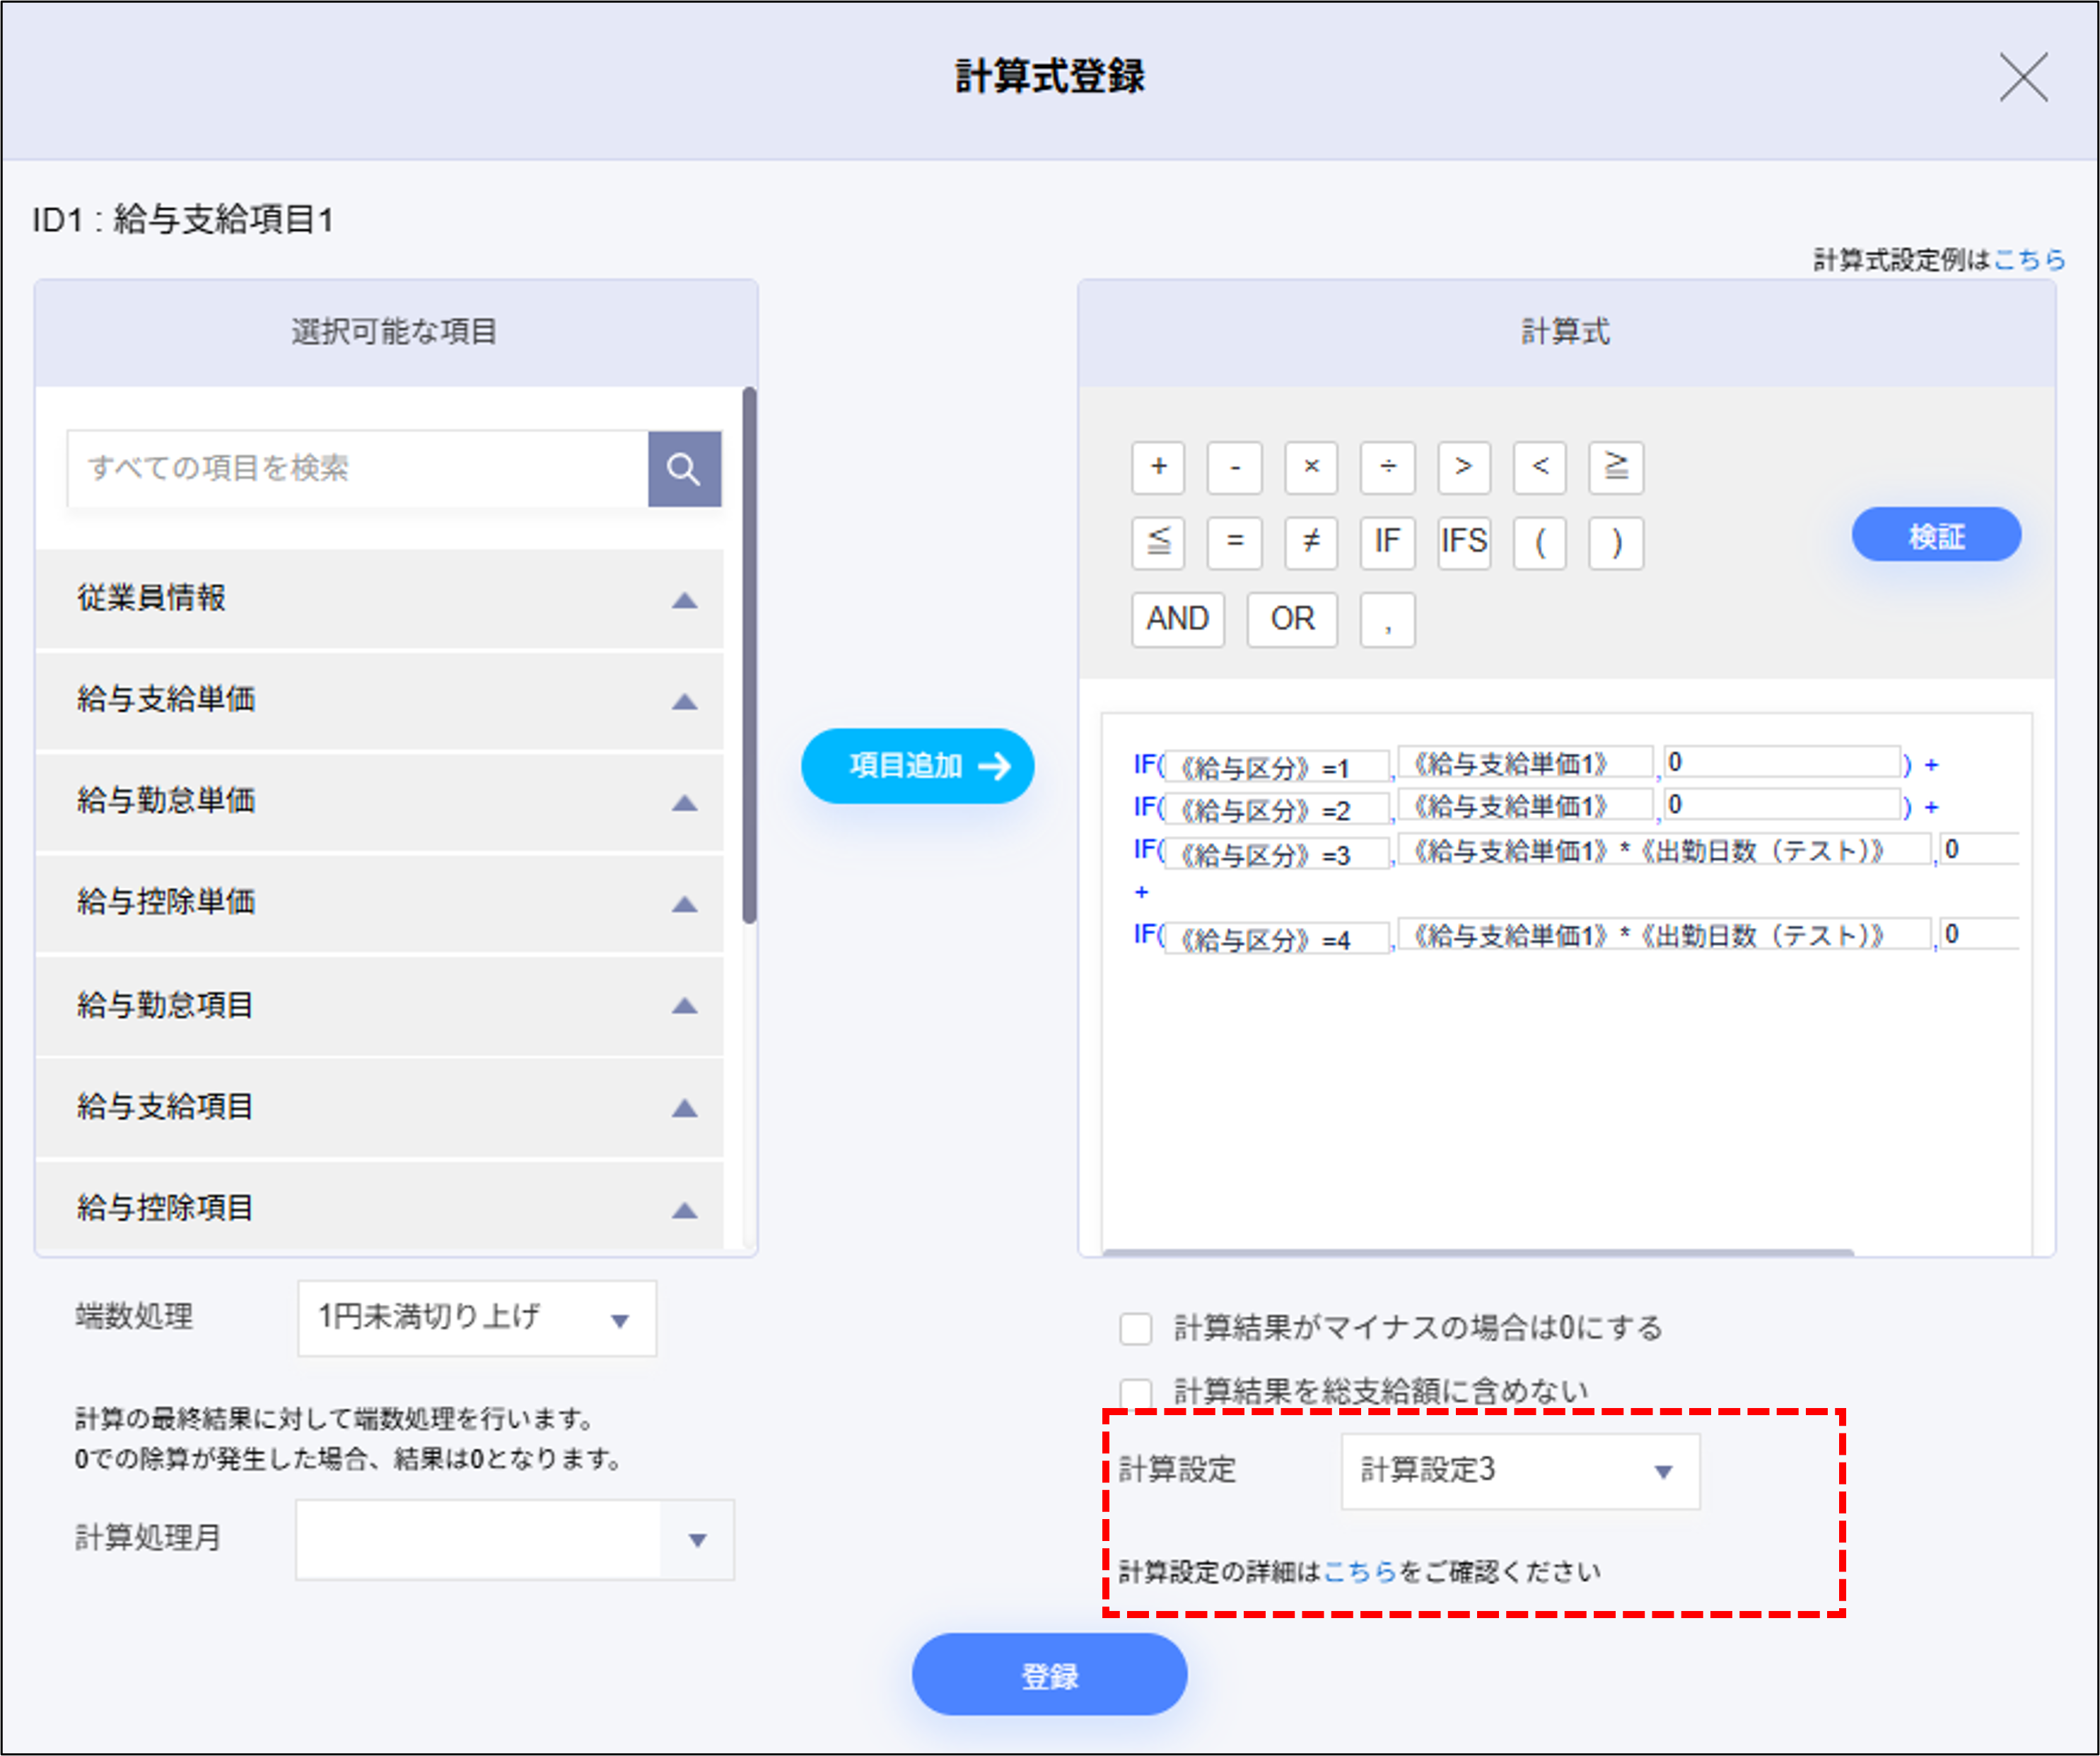
Task: Insert an IF function
Action: tap(1387, 543)
